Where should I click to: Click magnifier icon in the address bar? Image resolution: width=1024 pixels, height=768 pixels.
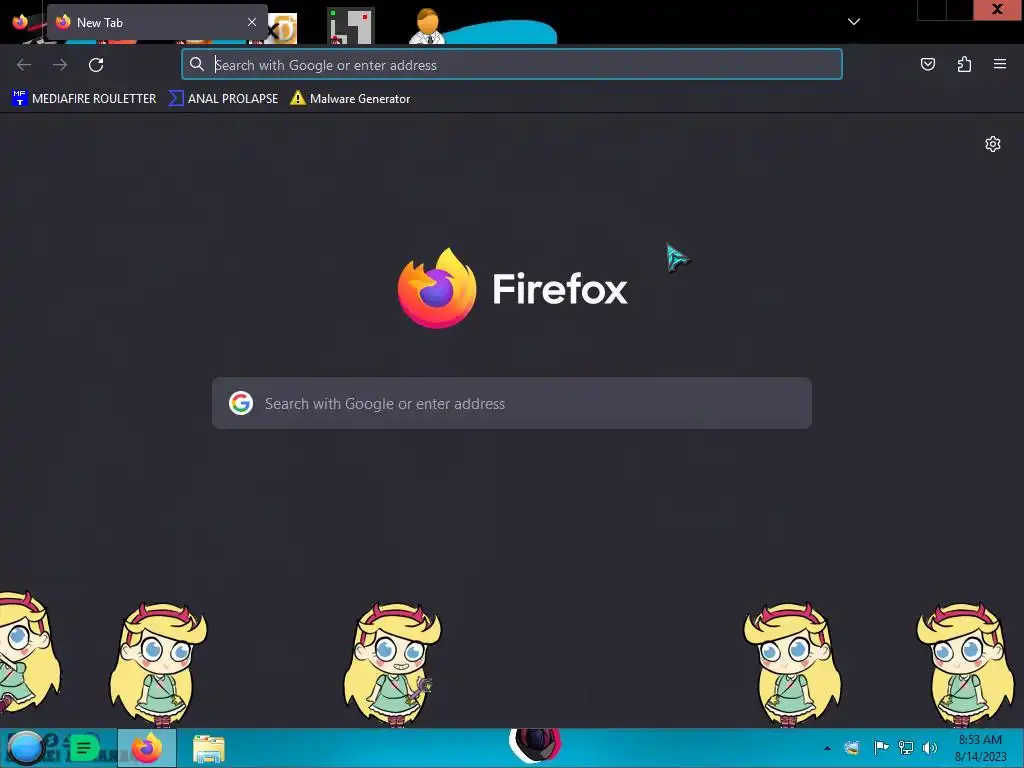point(197,64)
